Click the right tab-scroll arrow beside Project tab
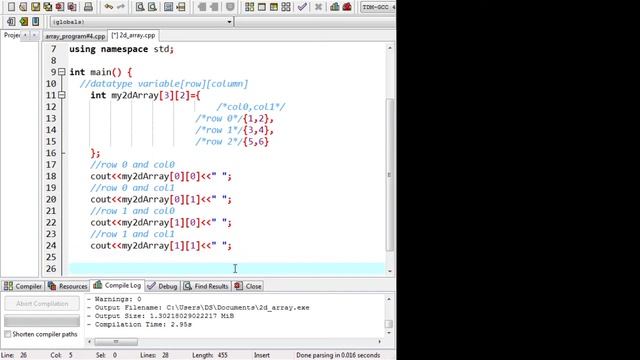The height and width of the screenshot is (360, 640). 34,36
